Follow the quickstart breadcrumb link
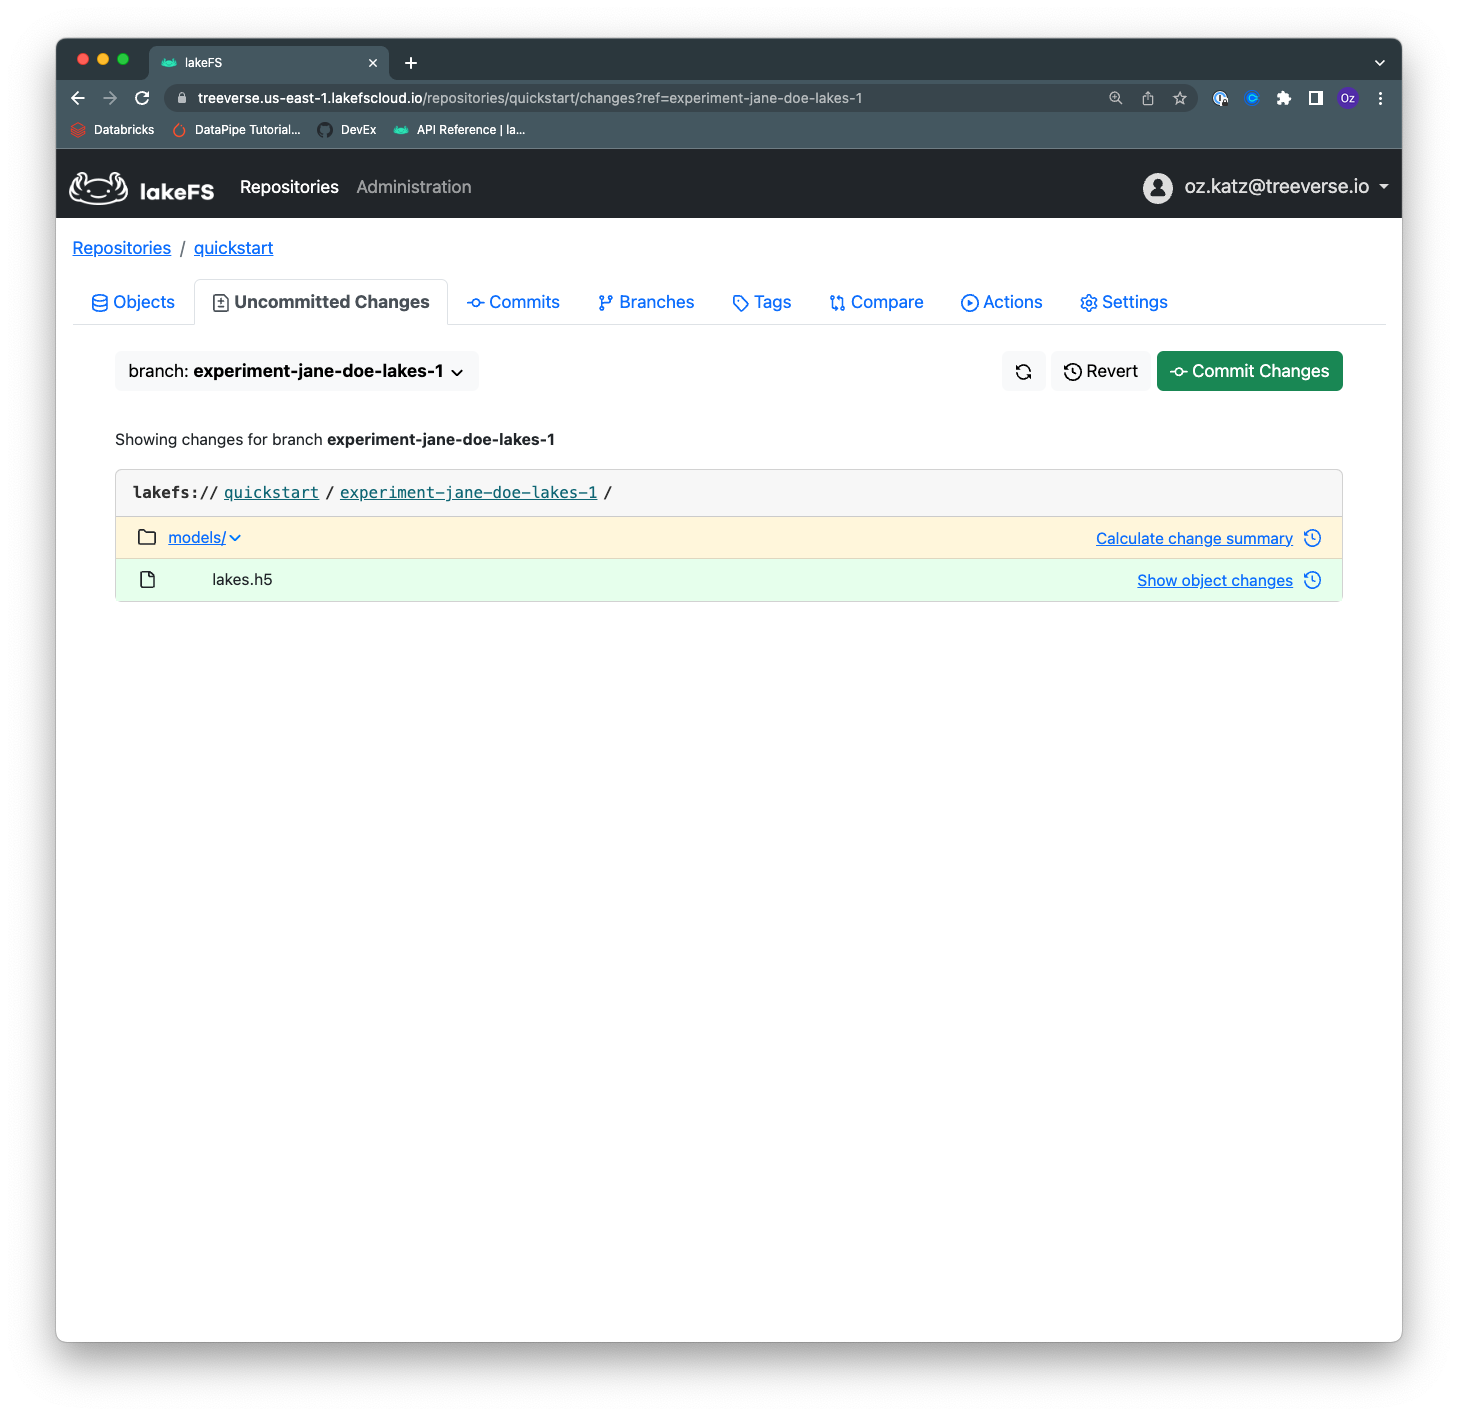This screenshot has width=1458, height=1416. [233, 248]
